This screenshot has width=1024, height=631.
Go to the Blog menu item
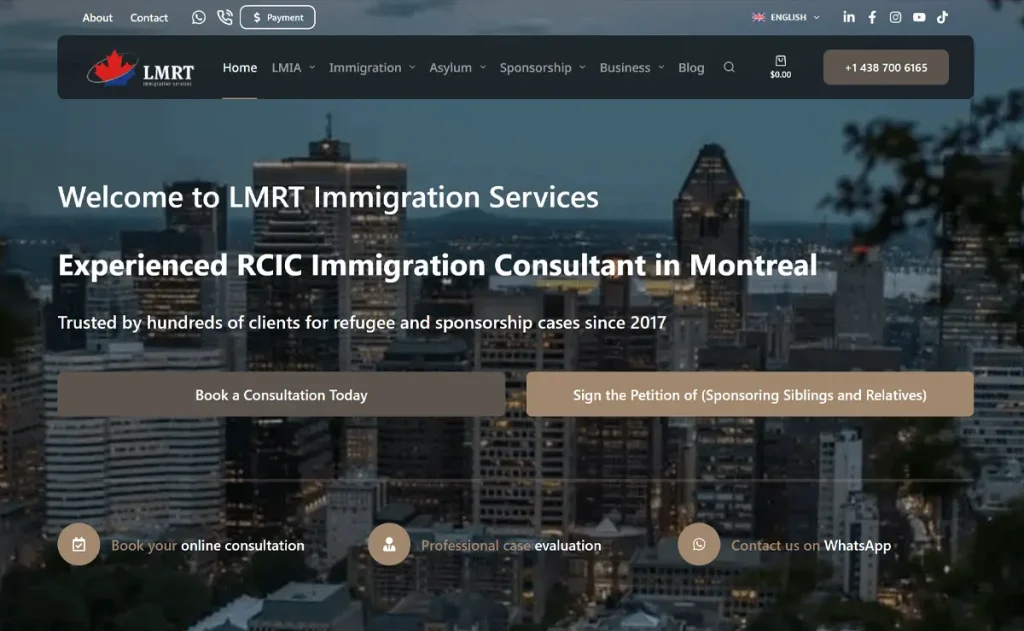(691, 68)
